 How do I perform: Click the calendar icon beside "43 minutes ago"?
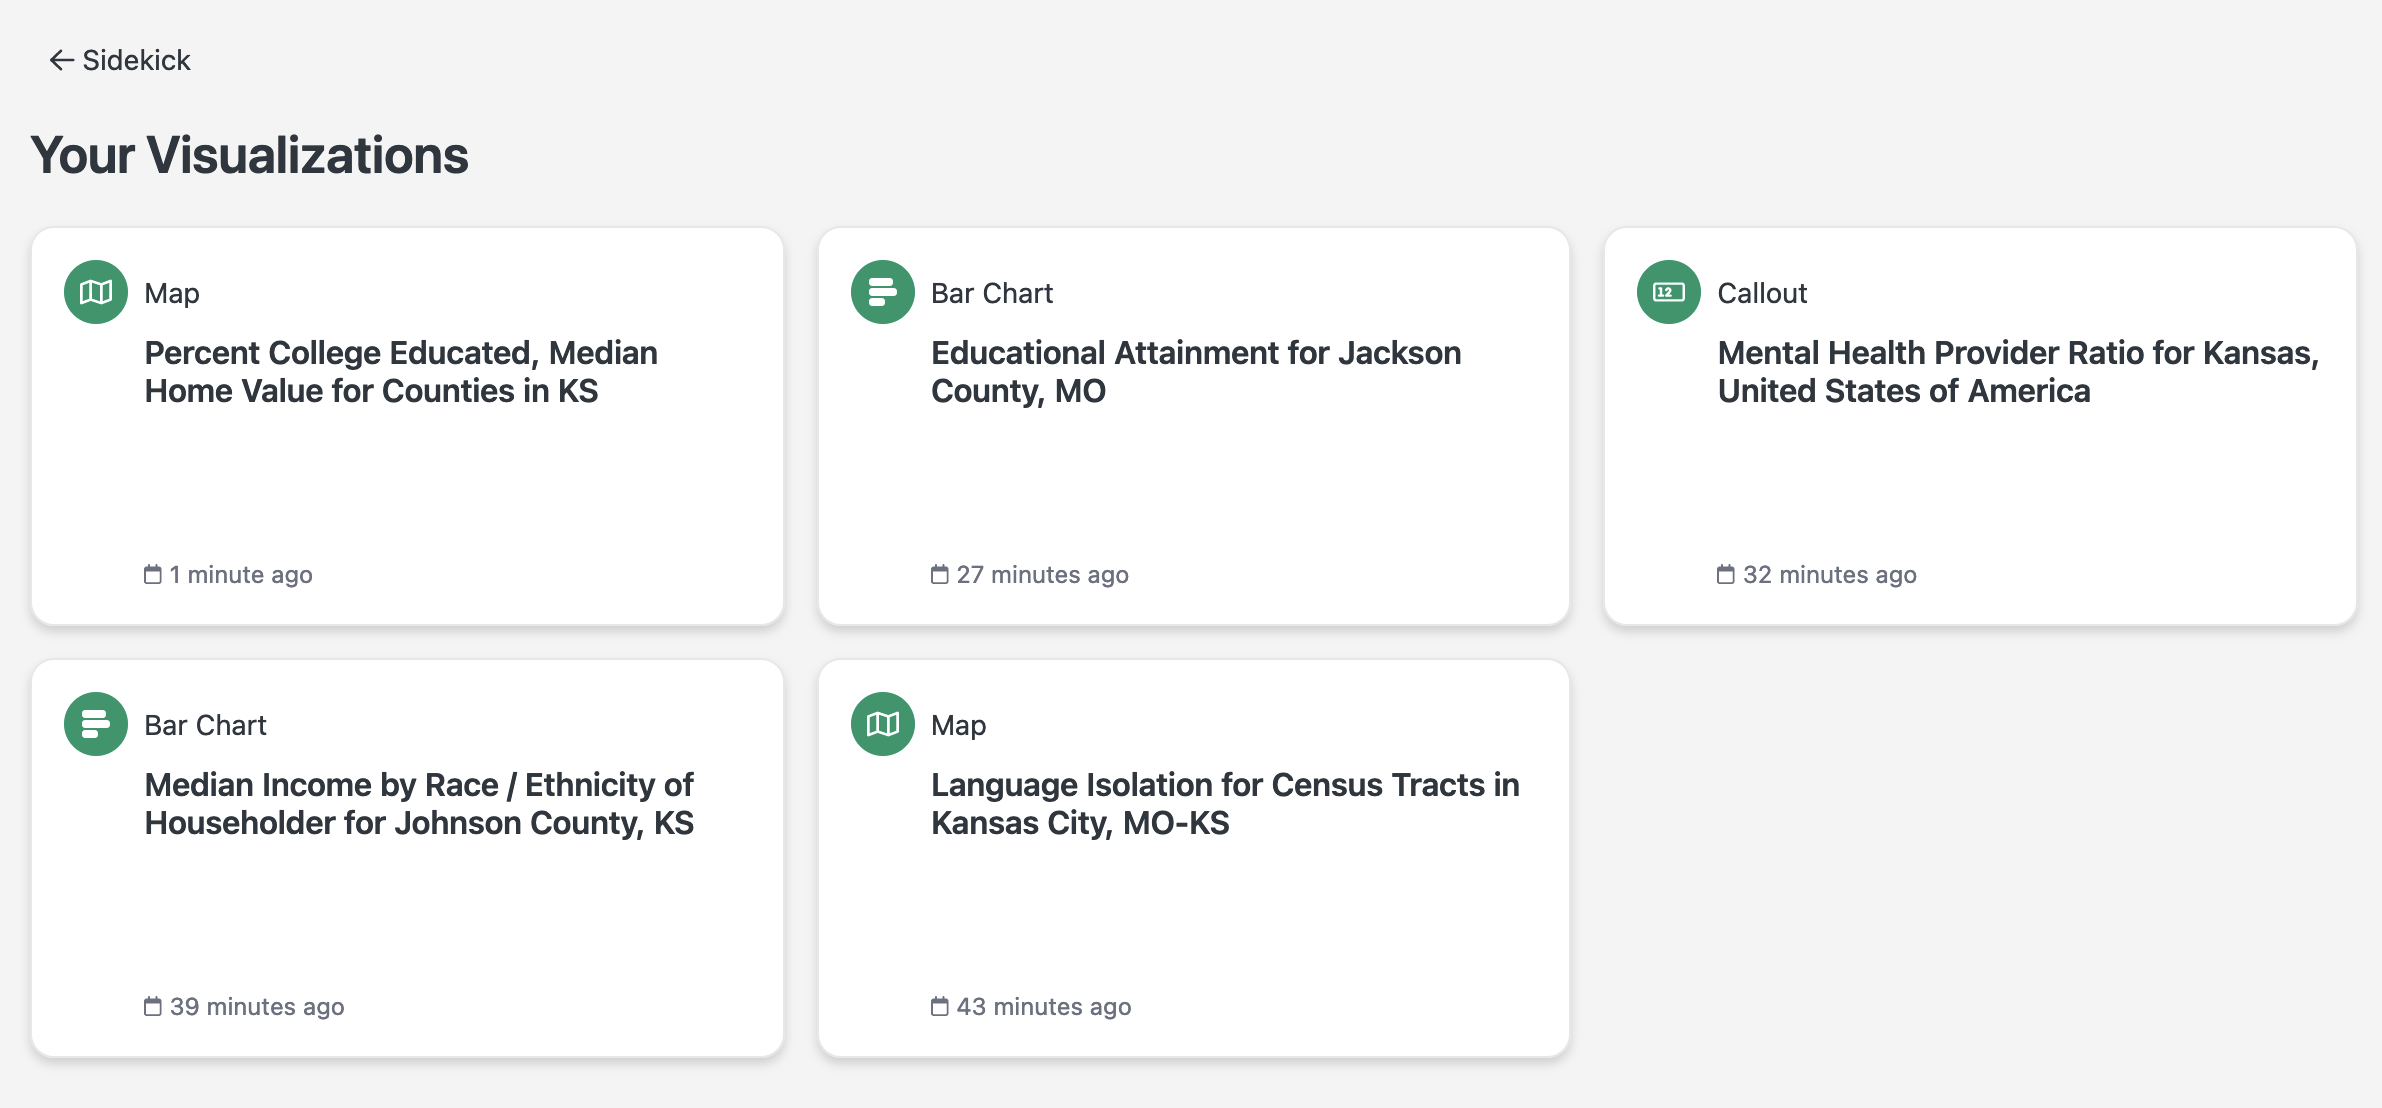(x=939, y=1006)
